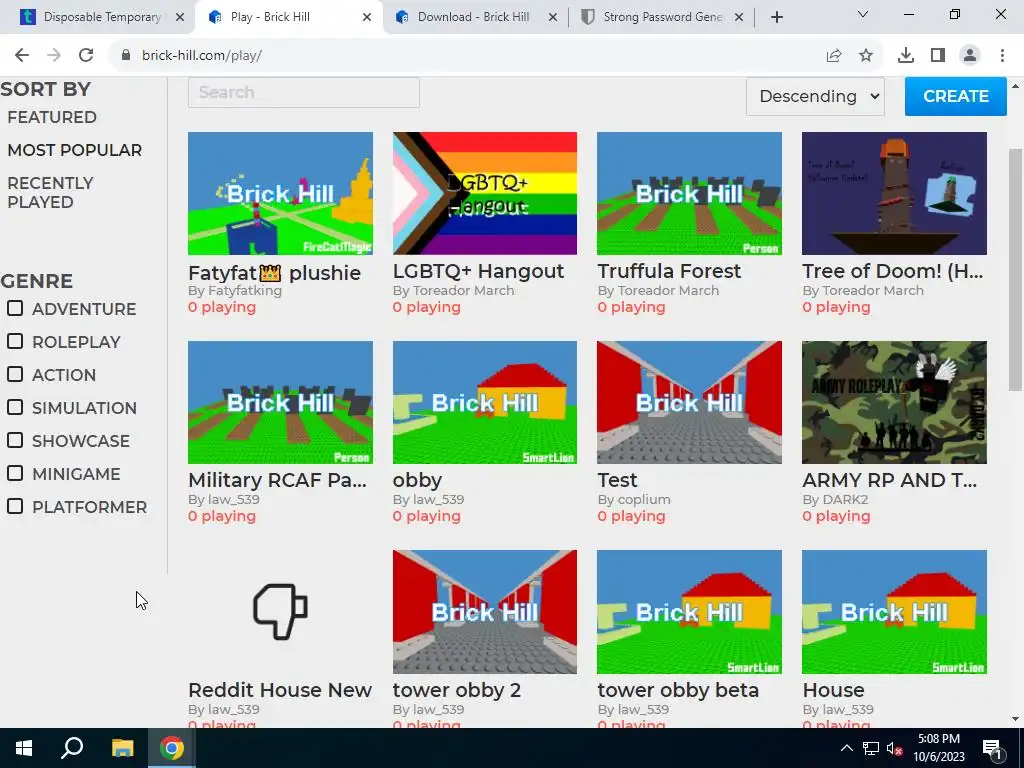This screenshot has height=768, width=1024.
Task: Show hidden system tray icons
Action: tap(846, 748)
